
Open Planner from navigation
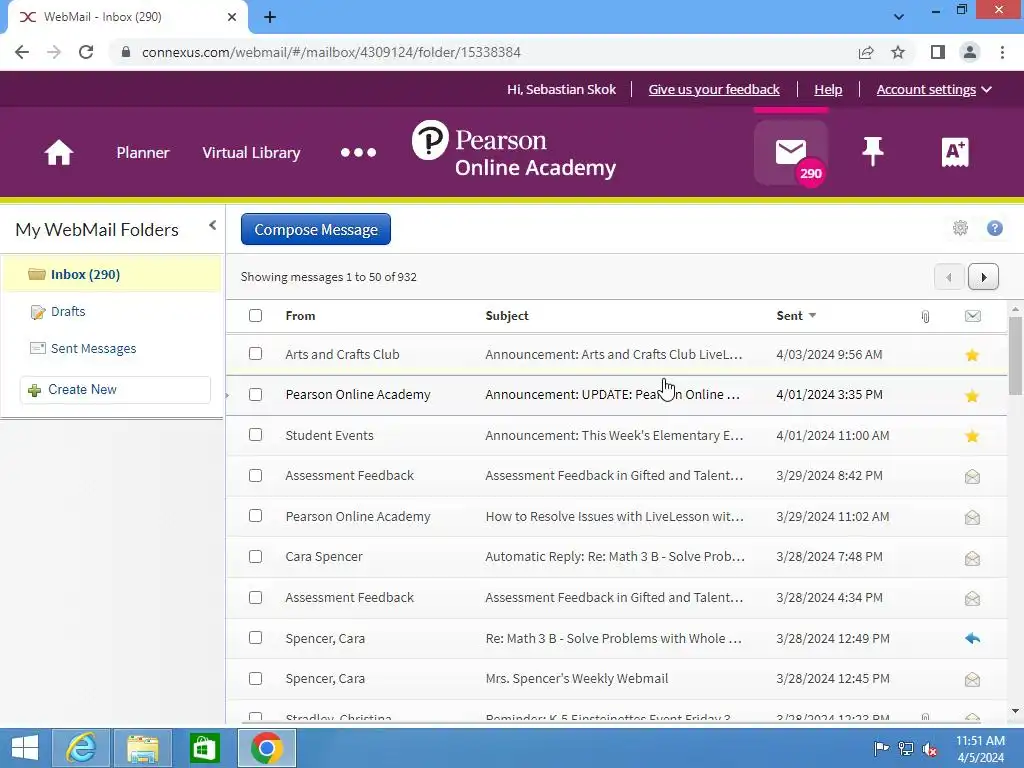coord(143,153)
